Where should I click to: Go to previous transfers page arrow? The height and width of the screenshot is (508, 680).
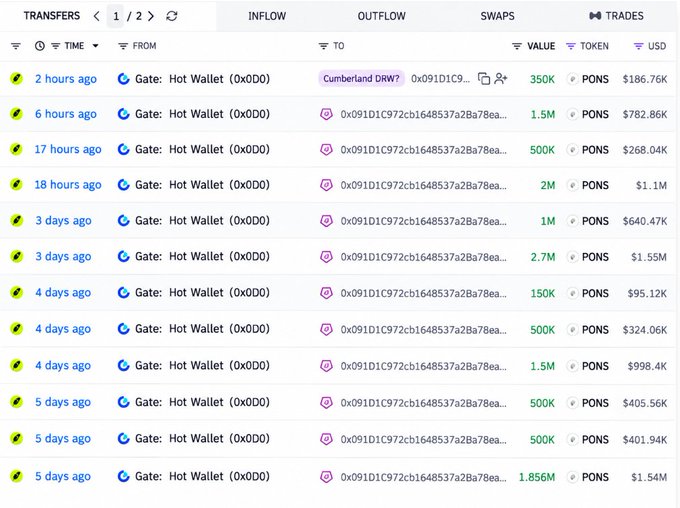tap(96, 16)
